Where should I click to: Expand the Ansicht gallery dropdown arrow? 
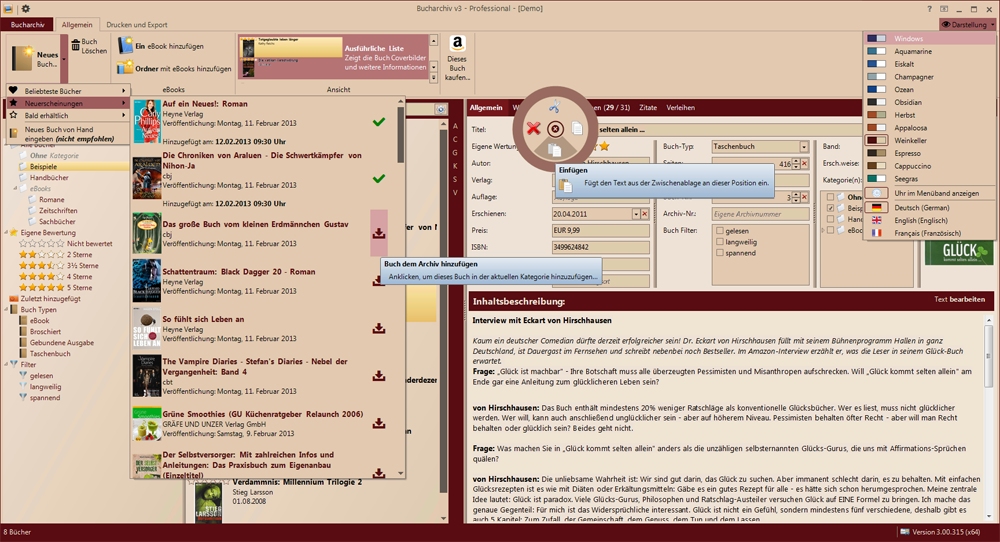click(x=434, y=78)
